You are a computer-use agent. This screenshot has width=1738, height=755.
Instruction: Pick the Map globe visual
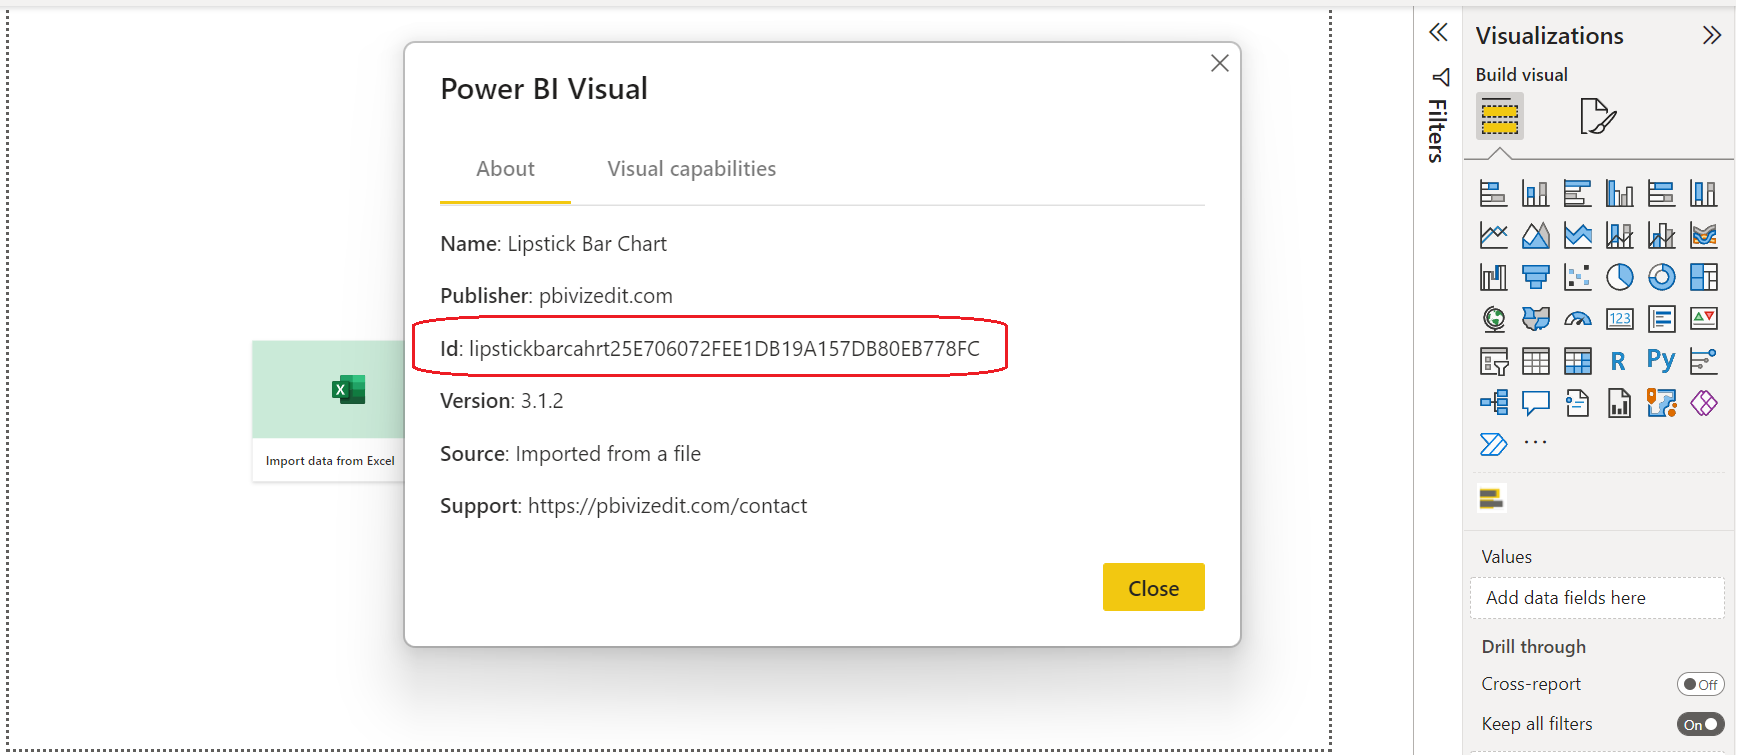[1493, 319]
